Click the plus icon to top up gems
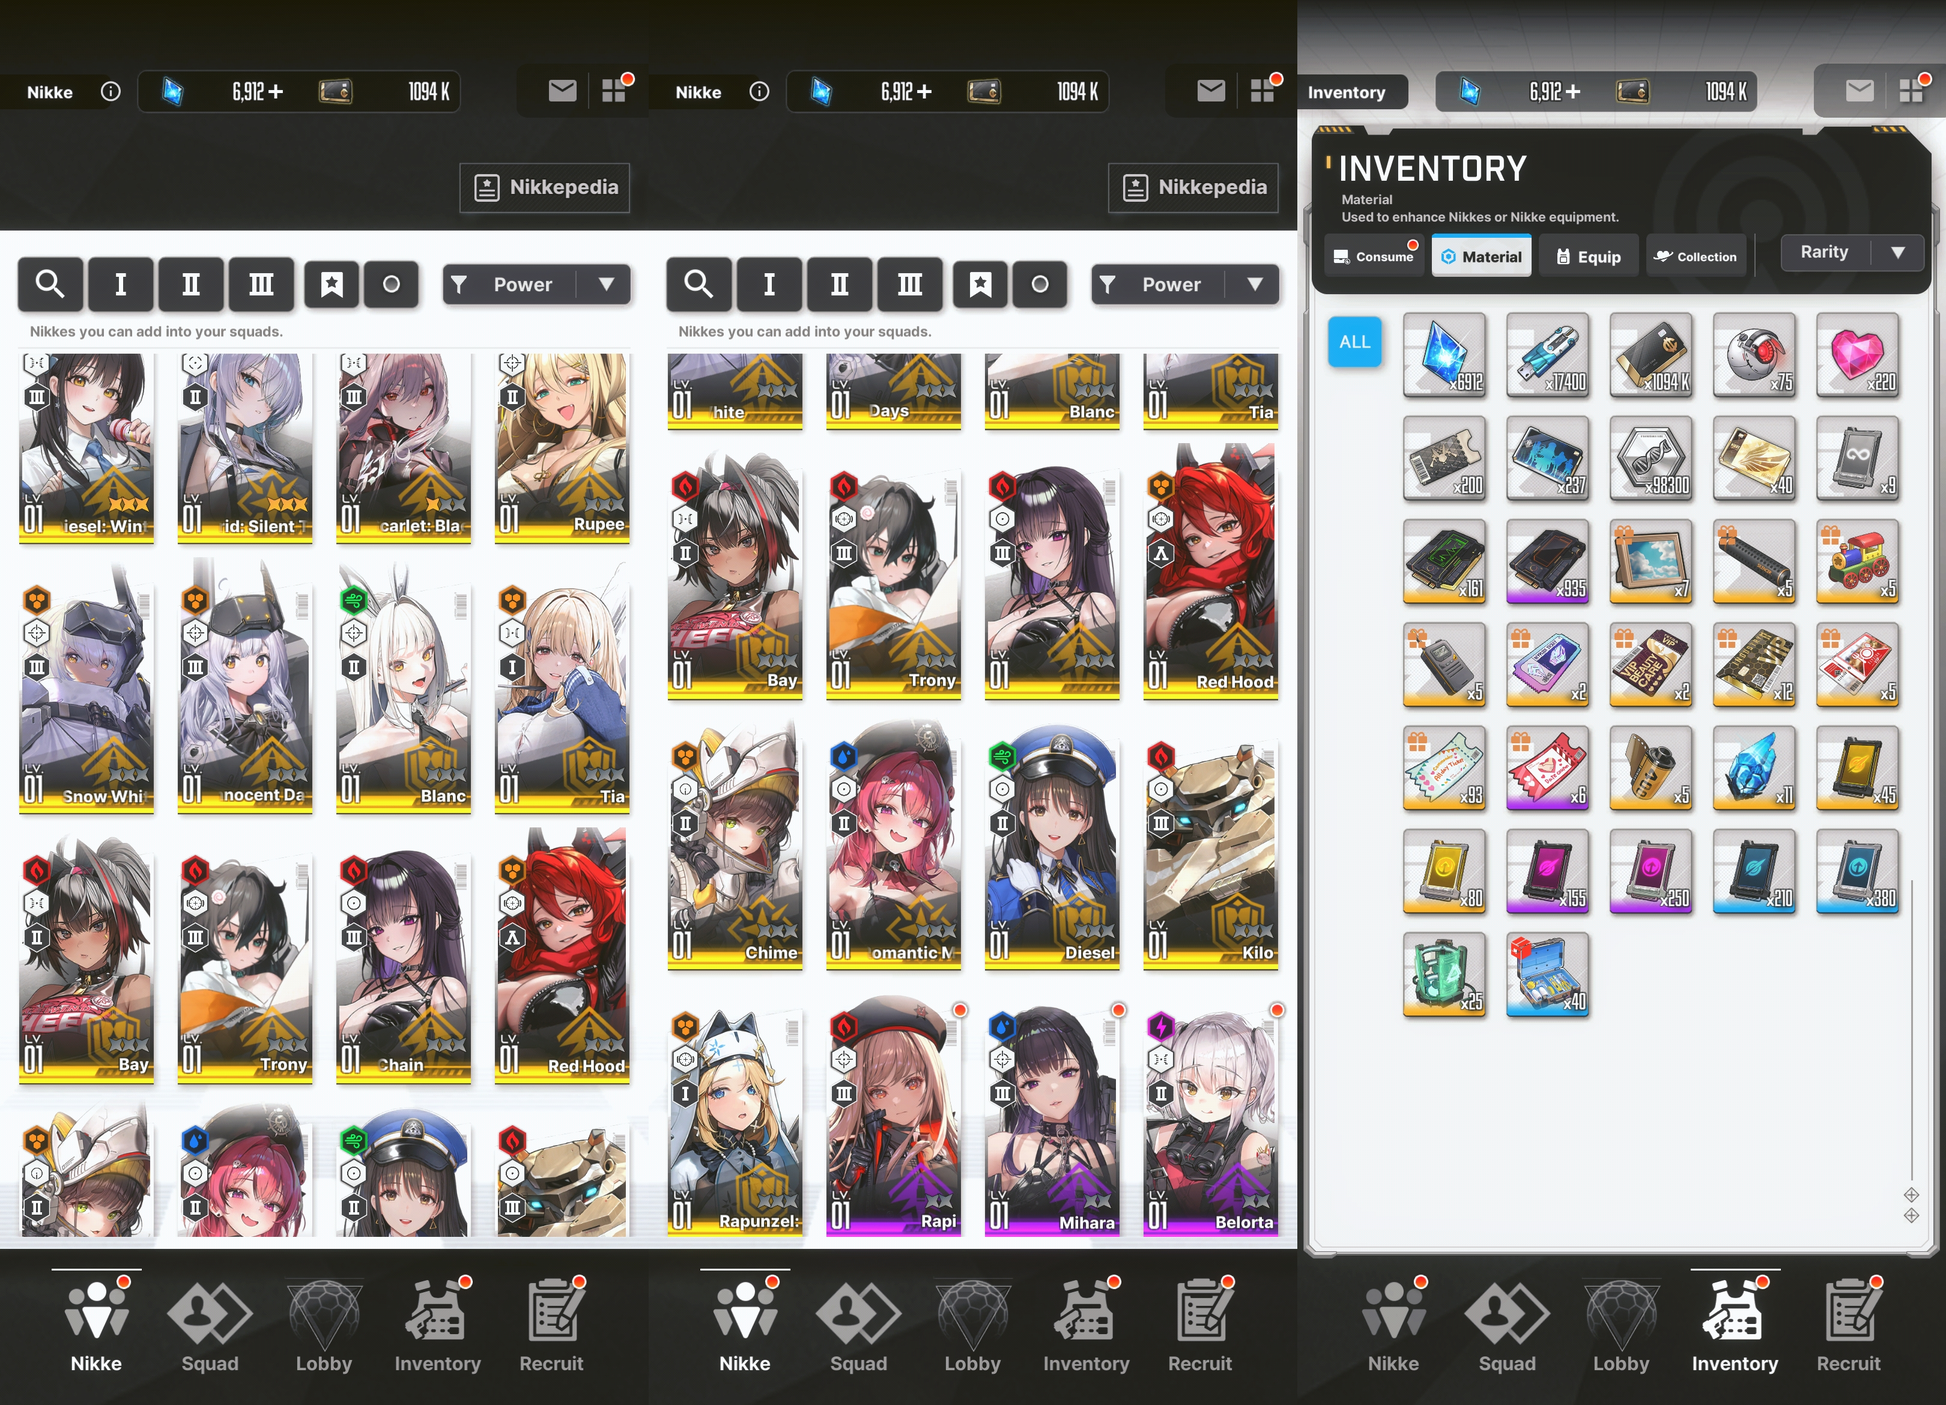This screenshot has width=1946, height=1405. (x=277, y=91)
